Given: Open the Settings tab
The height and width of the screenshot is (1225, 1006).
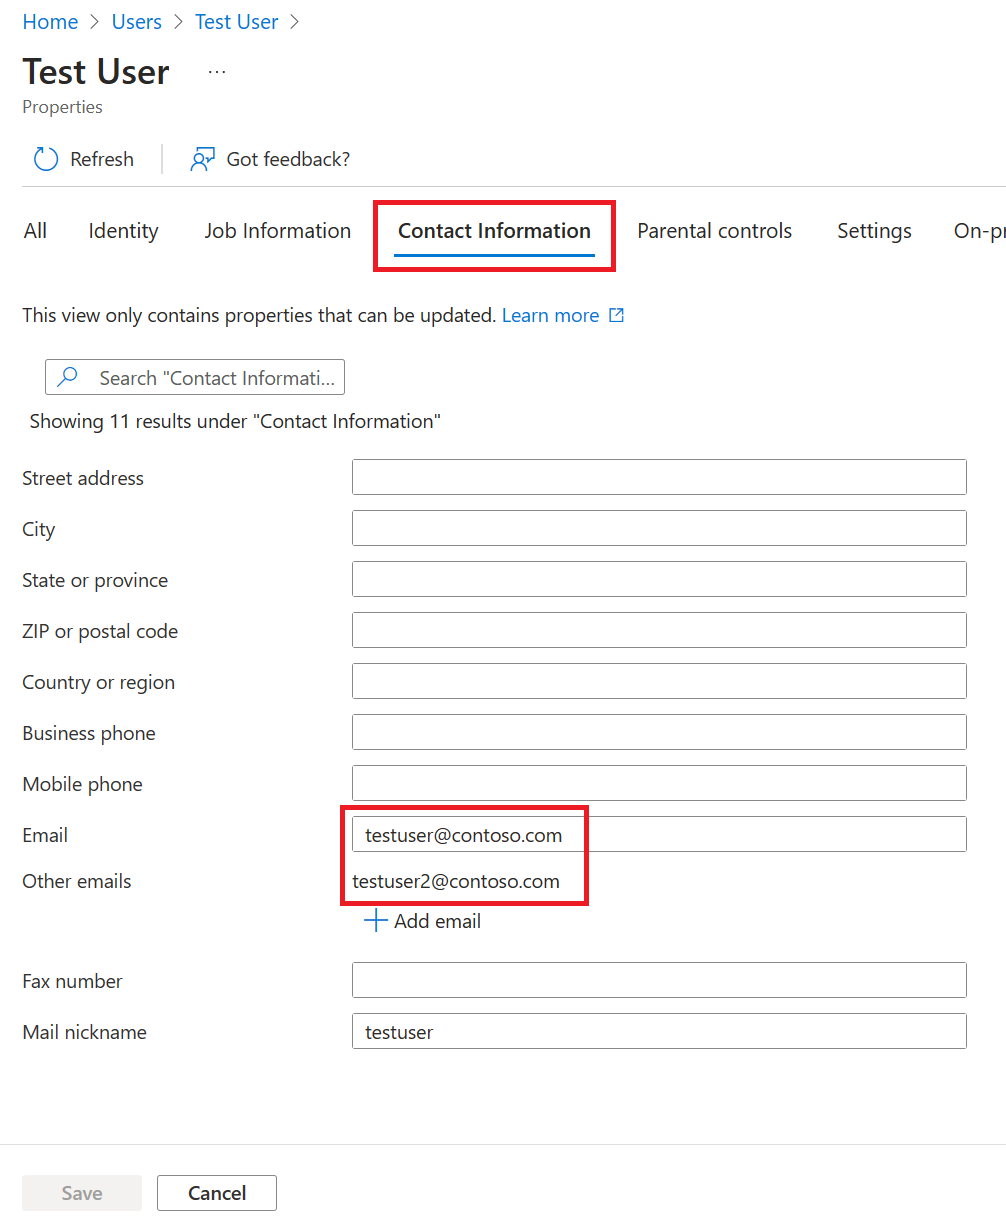Looking at the screenshot, I should [874, 231].
